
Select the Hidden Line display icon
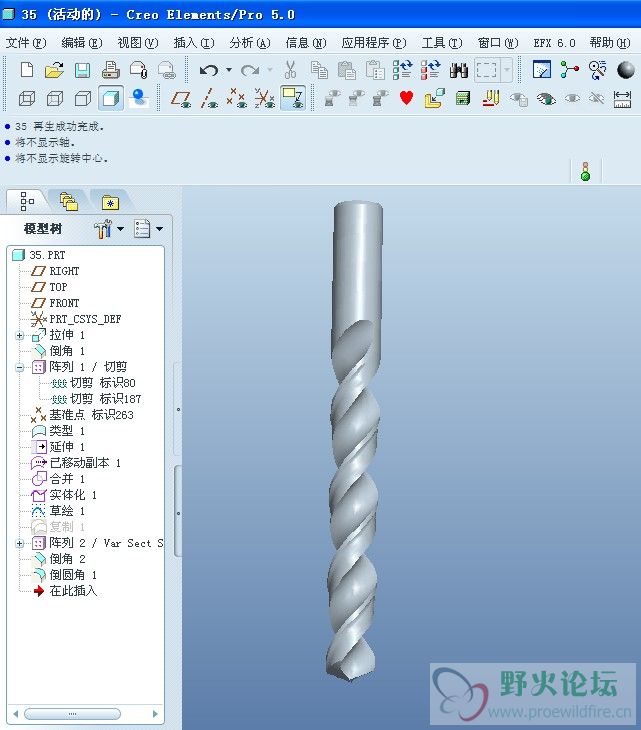click(x=55, y=99)
